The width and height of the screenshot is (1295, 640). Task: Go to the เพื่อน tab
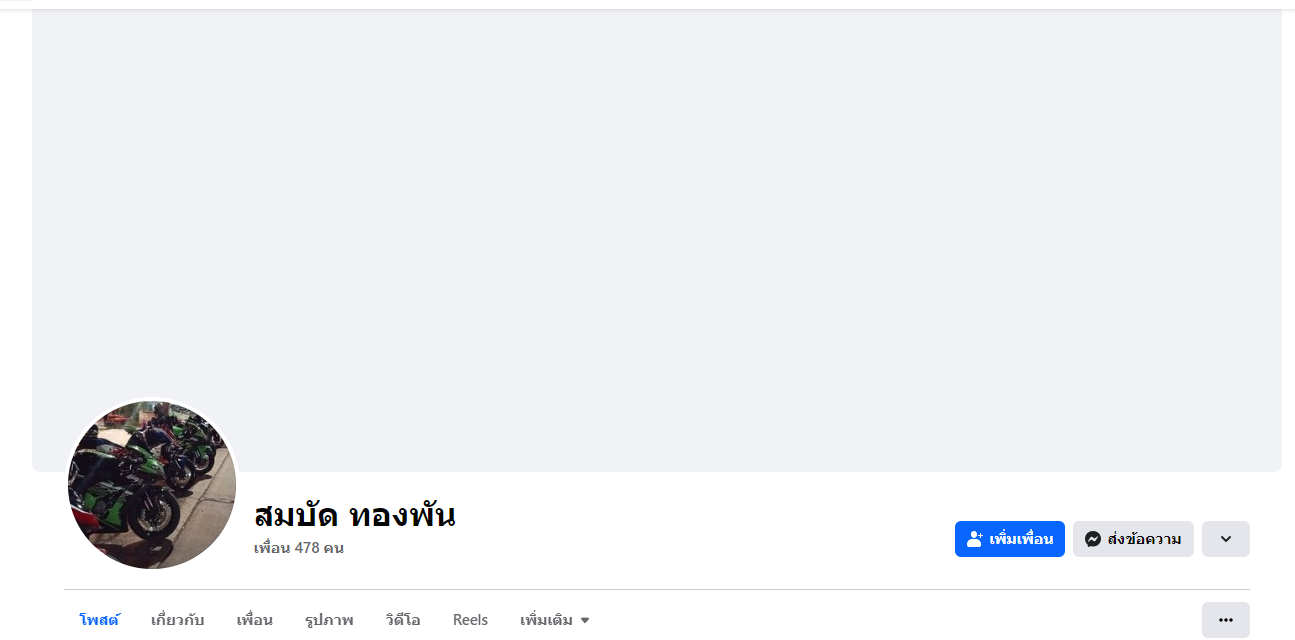point(254,620)
